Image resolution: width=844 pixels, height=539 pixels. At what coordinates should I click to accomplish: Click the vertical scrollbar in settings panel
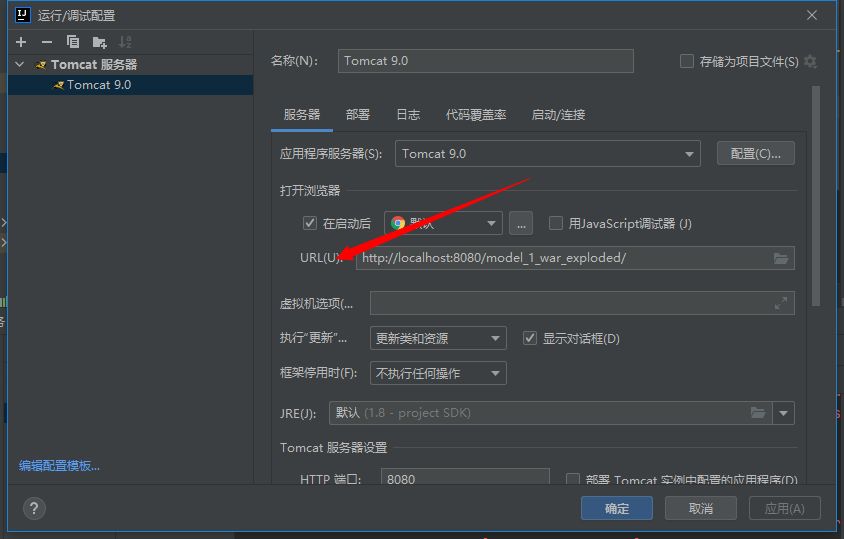click(816, 196)
